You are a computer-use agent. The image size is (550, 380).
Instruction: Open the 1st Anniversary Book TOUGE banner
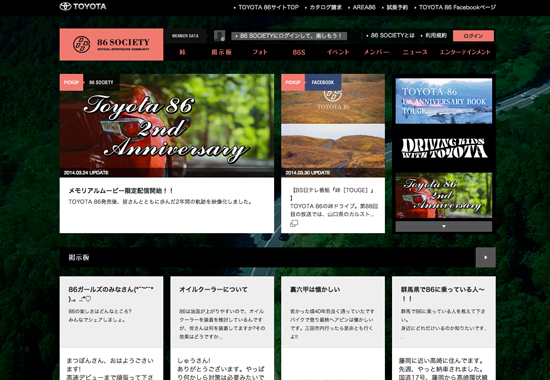(444, 101)
